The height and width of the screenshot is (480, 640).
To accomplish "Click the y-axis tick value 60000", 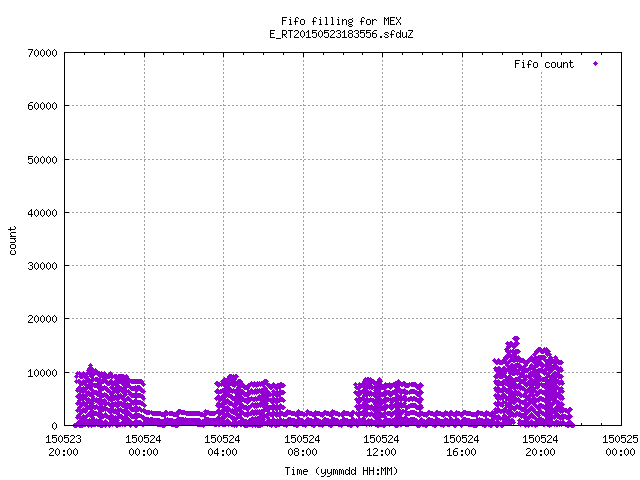I will click(x=42, y=106).
